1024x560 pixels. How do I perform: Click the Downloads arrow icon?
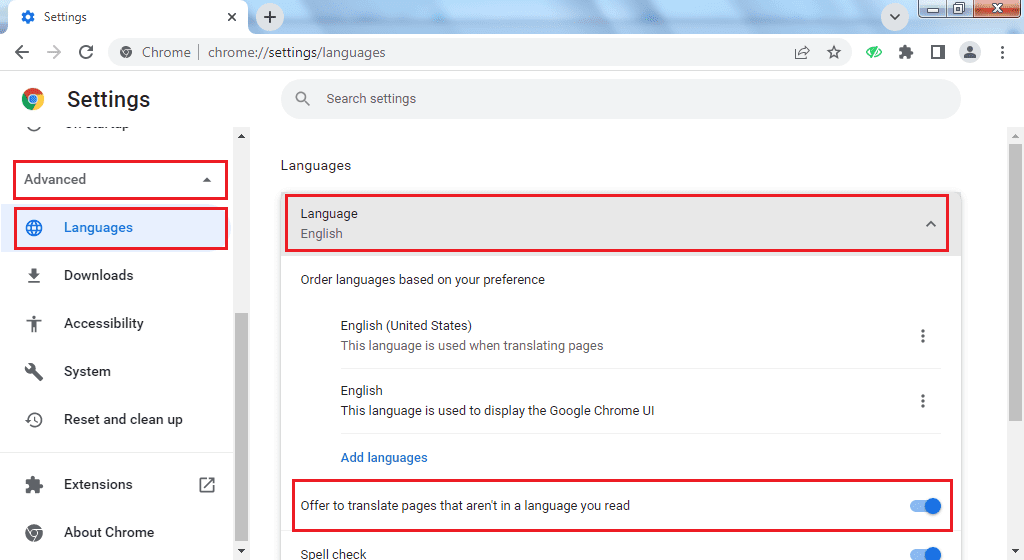(x=34, y=275)
